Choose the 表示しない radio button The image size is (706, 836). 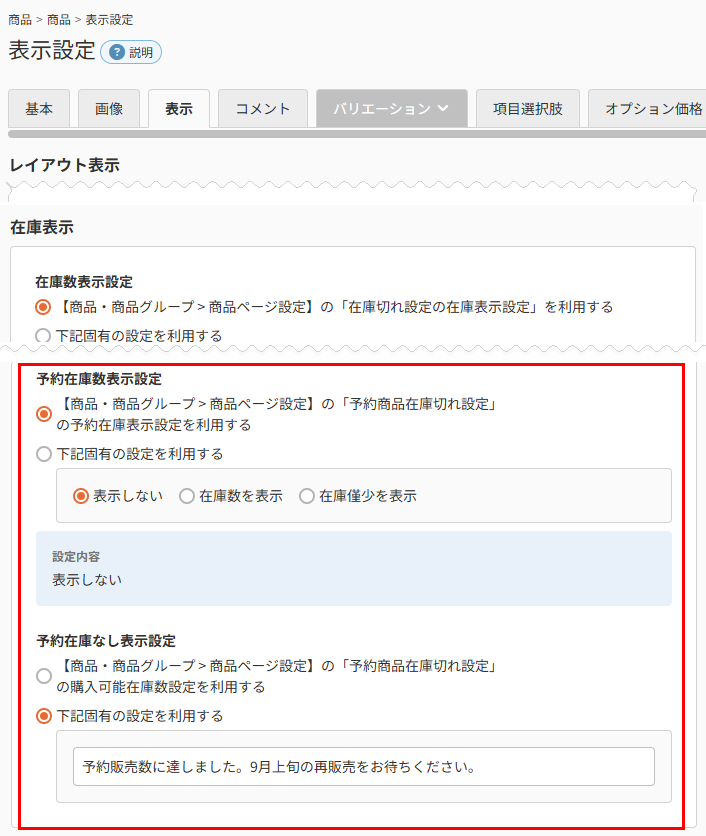(81, 496)
